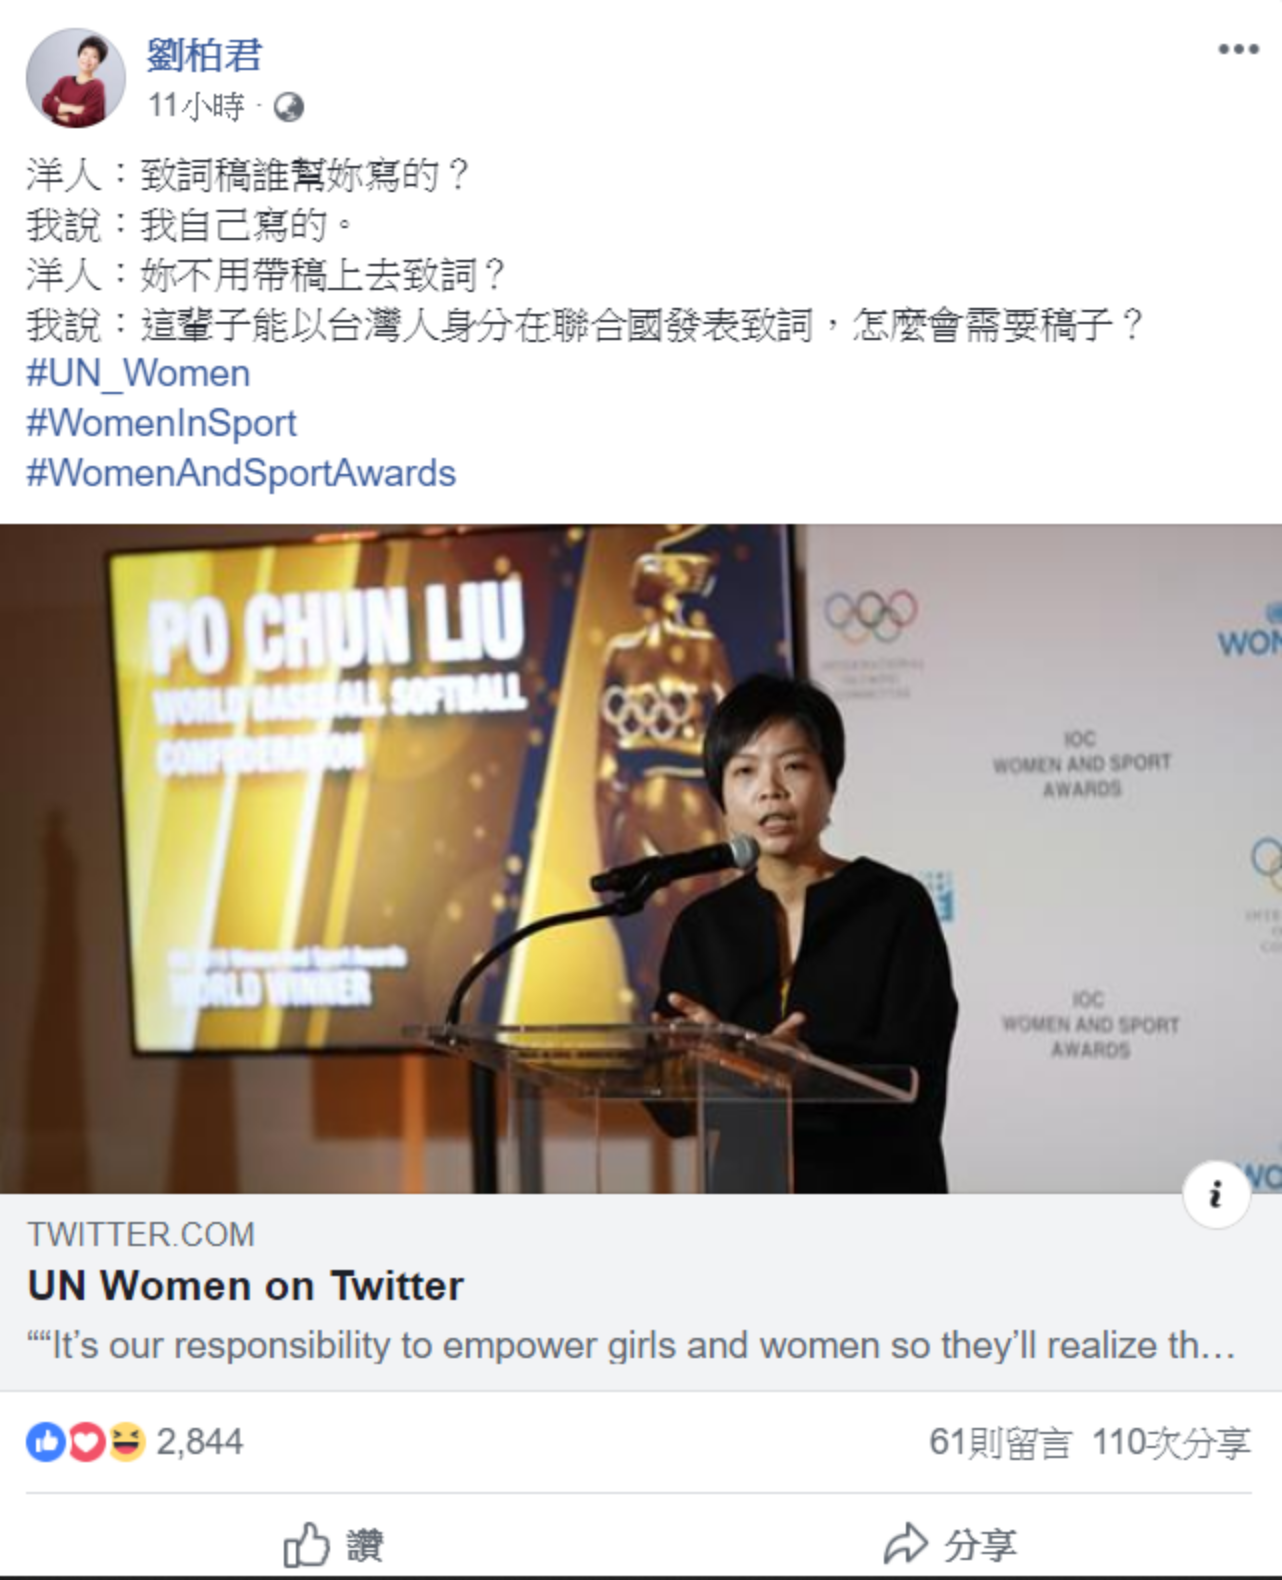The width and height of the screenshot is (1282, 1580).
Task: Open 'UN Women on Twitter' link title
Action: point(246,1286)
